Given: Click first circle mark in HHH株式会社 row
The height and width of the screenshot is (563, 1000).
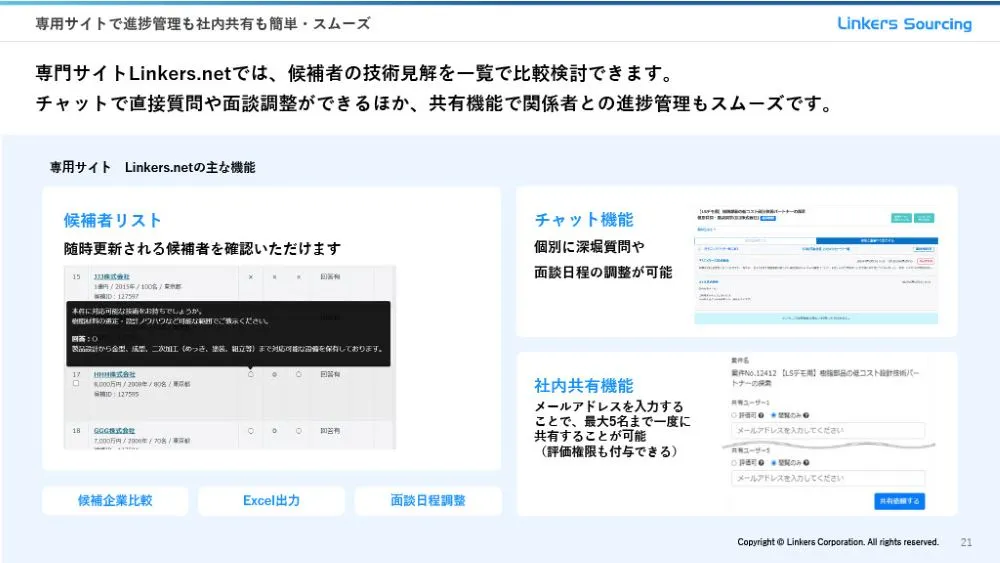Looking at the screenshot, I should [251, 374].
